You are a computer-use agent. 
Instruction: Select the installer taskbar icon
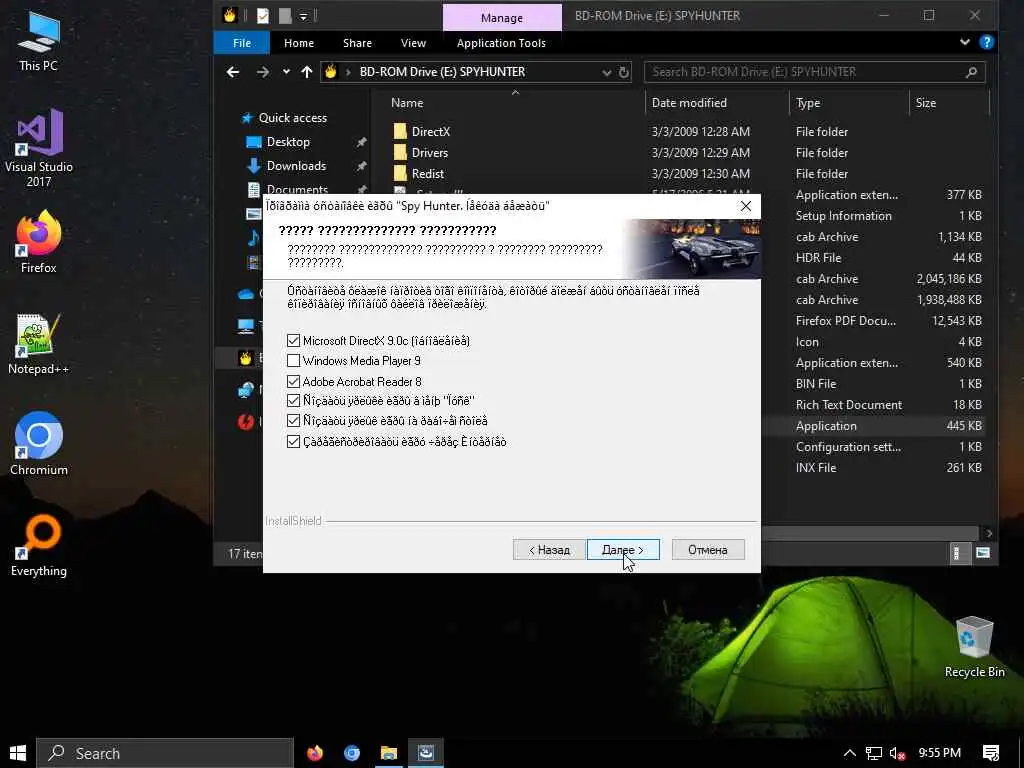point(426,753)
